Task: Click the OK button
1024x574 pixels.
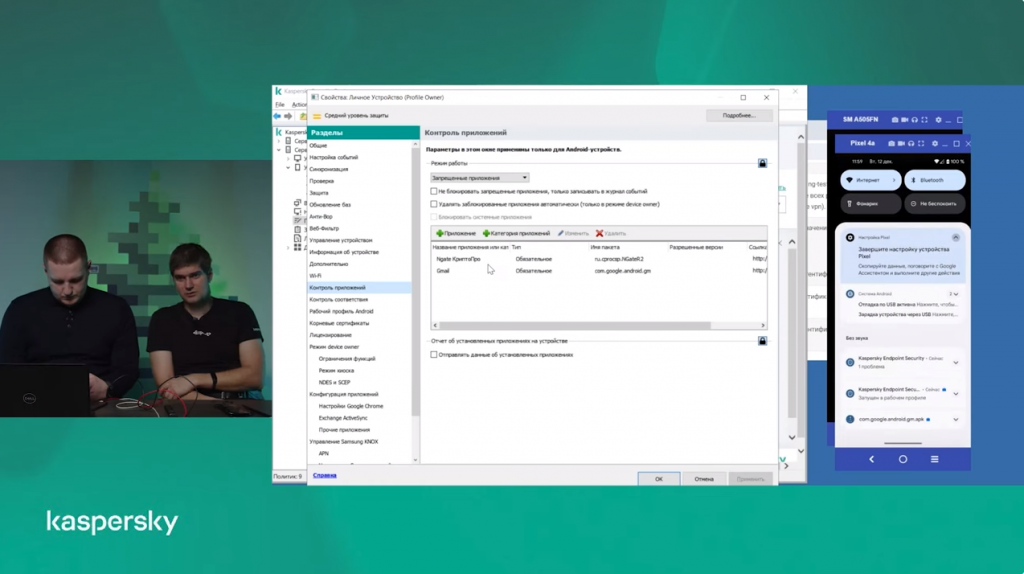Action: 658,479
